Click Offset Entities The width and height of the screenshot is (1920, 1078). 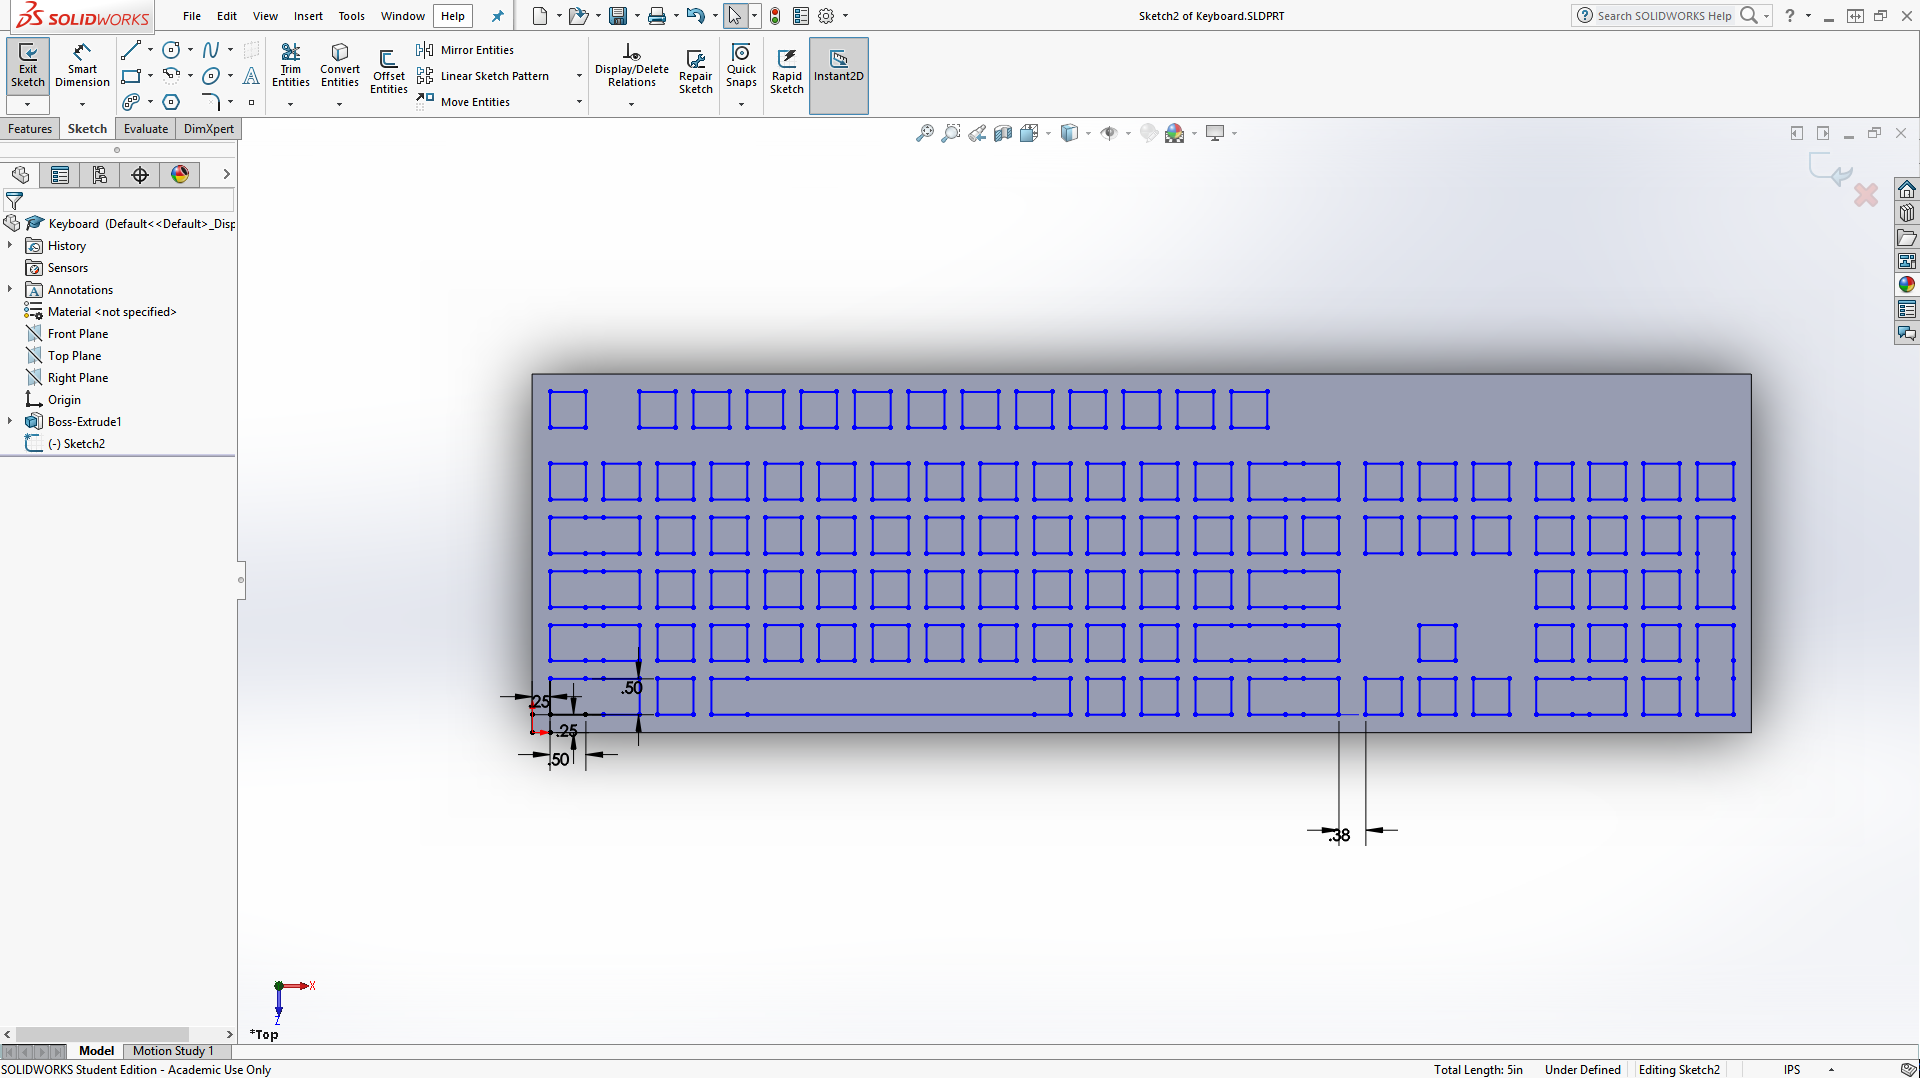(x=389, y=72)
